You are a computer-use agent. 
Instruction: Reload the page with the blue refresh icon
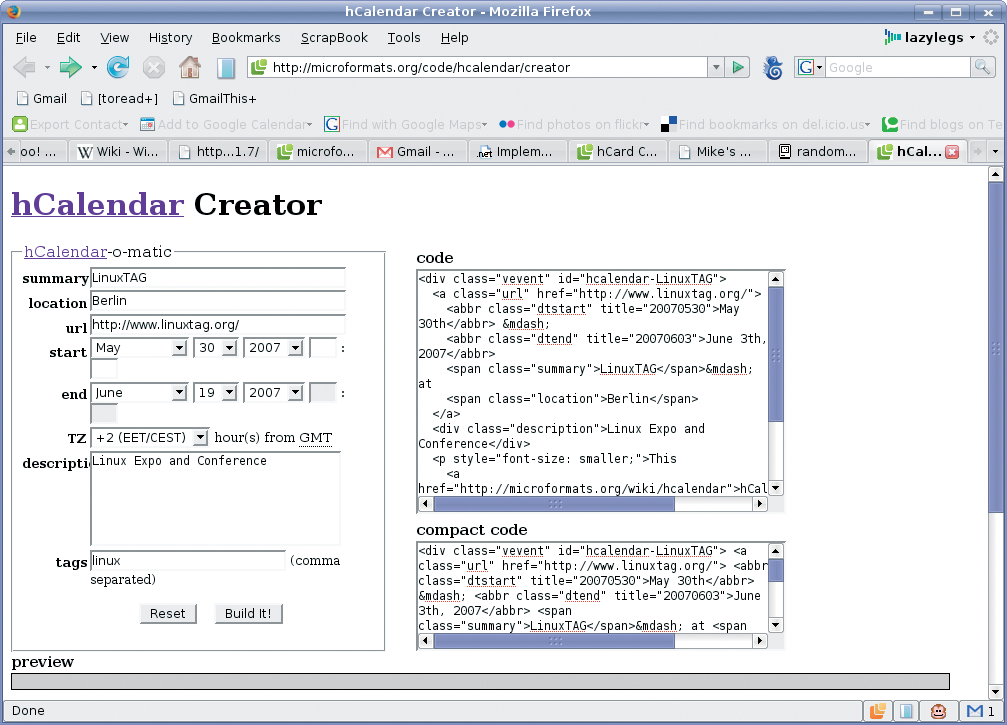pyautogui.click(x=118, y=67)
